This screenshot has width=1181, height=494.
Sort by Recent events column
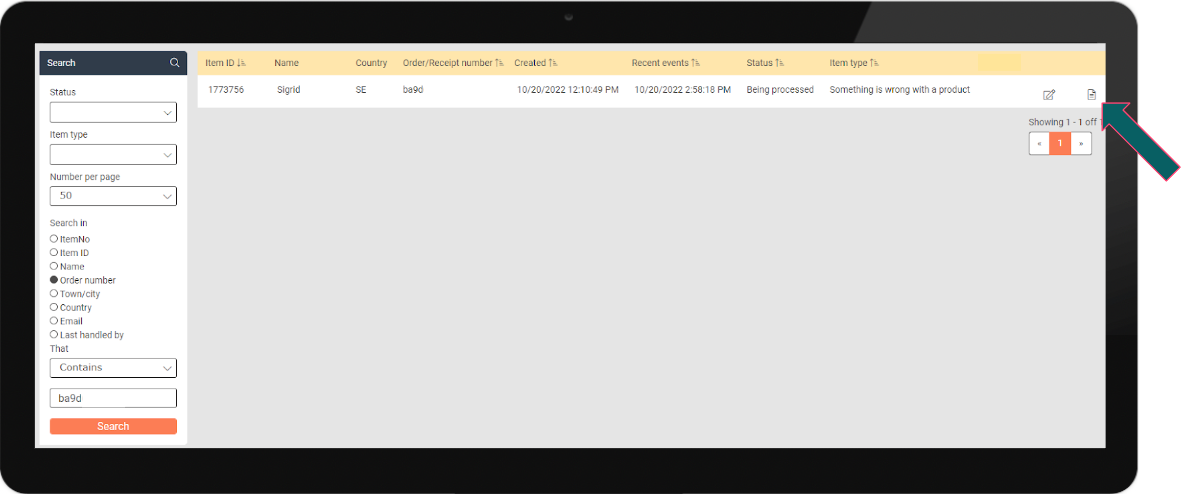666,63
